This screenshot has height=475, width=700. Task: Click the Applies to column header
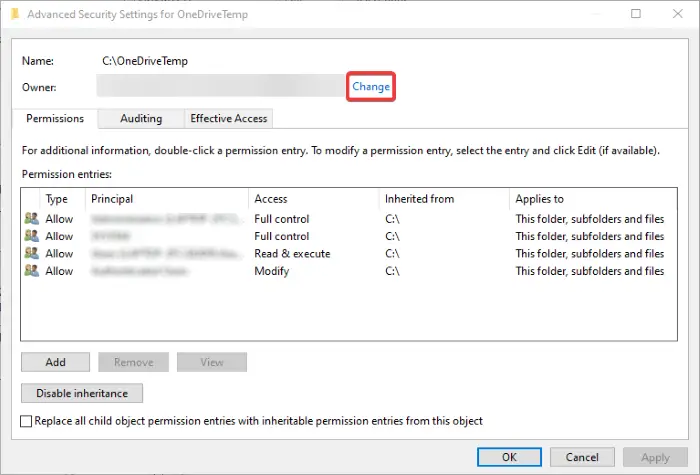[593, 199]
